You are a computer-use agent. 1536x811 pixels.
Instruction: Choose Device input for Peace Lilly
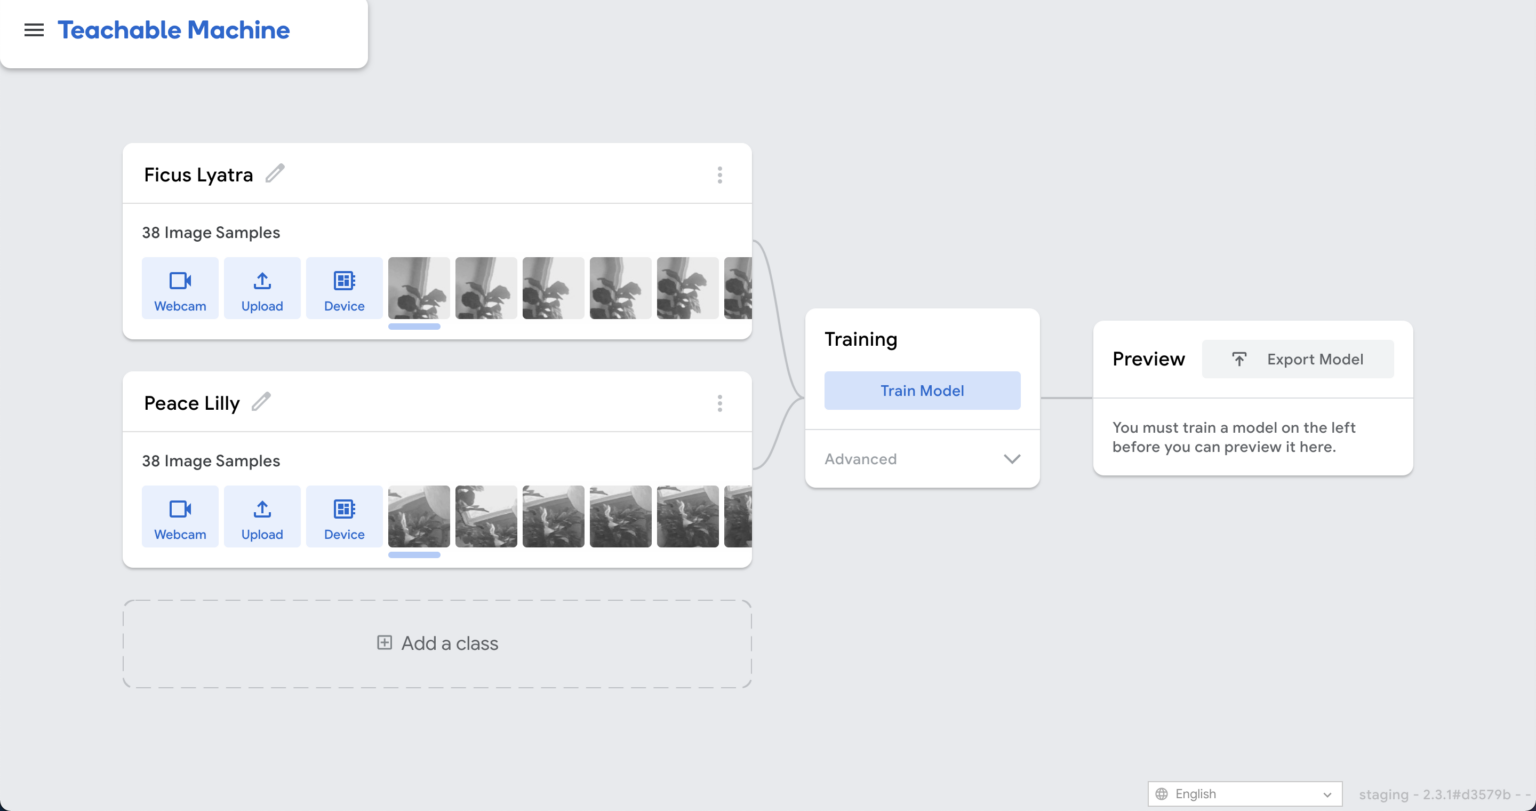[344, 516]
